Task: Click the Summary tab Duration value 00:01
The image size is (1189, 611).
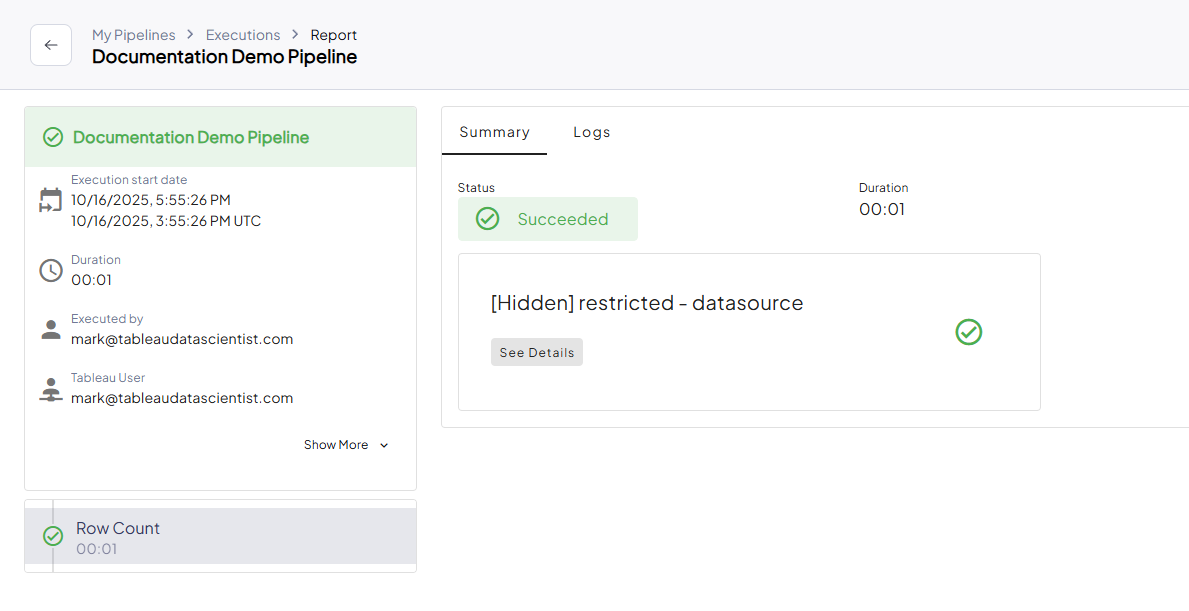Action: pyautogui.click(x=882, y=209)
